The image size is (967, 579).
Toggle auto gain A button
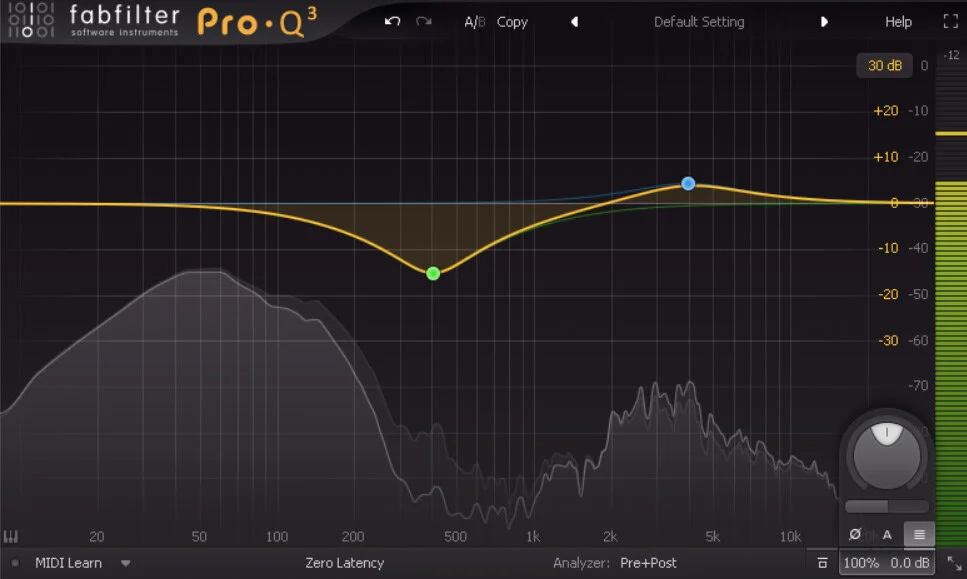tap(887, 535)
